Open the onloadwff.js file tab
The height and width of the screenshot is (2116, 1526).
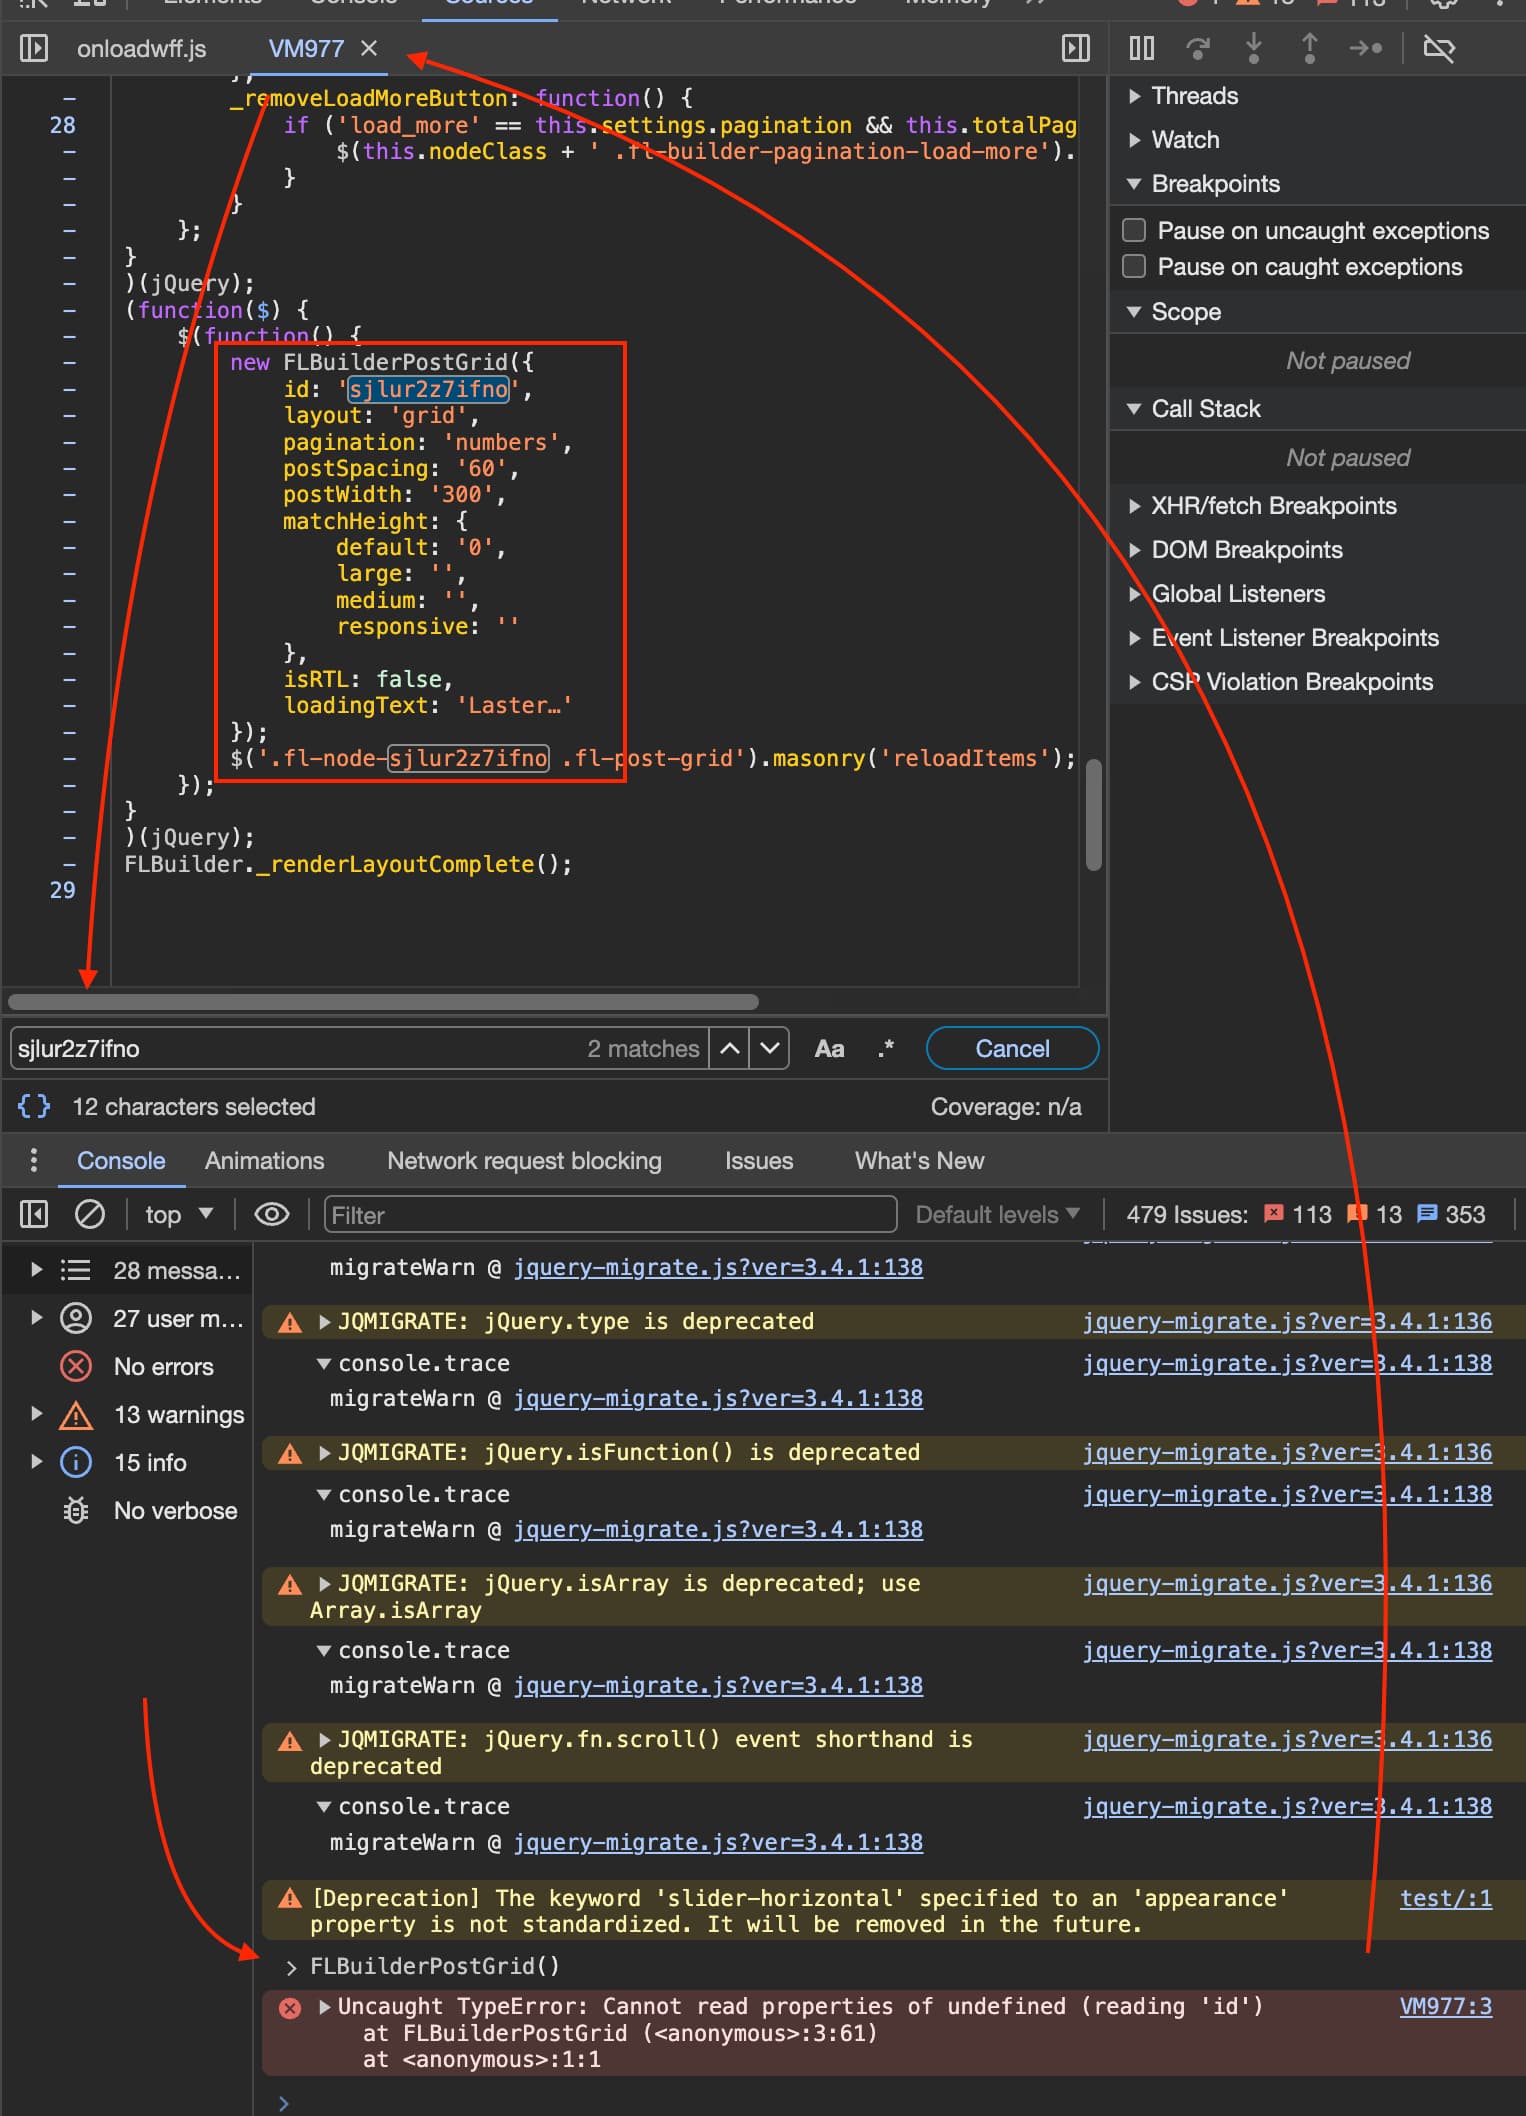coord(141,48)
